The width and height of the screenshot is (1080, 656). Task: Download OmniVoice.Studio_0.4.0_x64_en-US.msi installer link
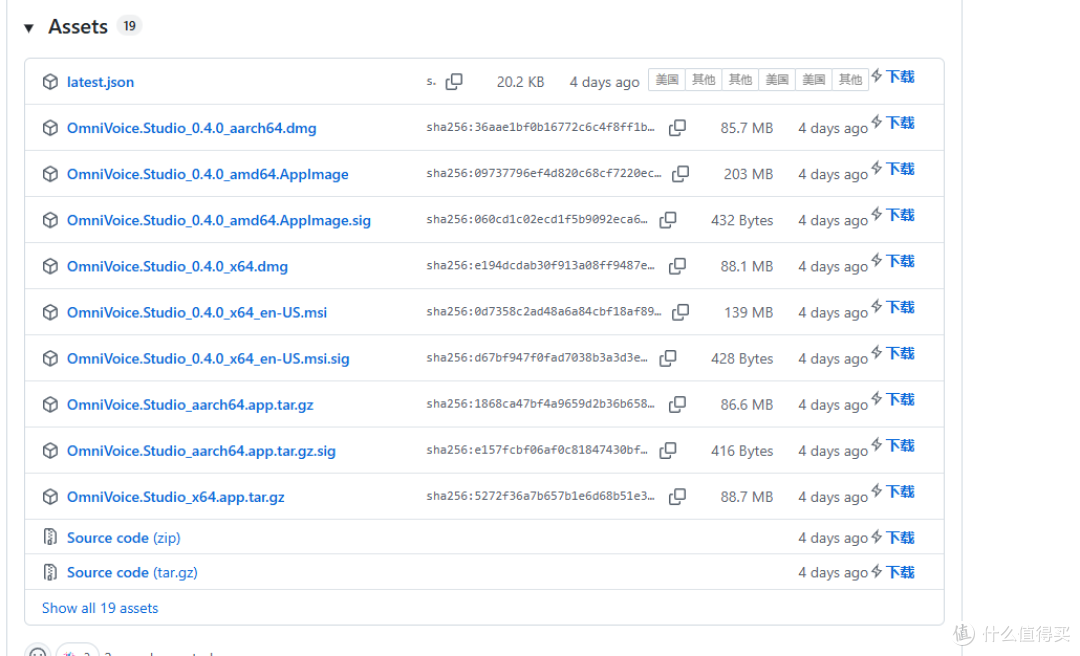[x=197, y=312]
